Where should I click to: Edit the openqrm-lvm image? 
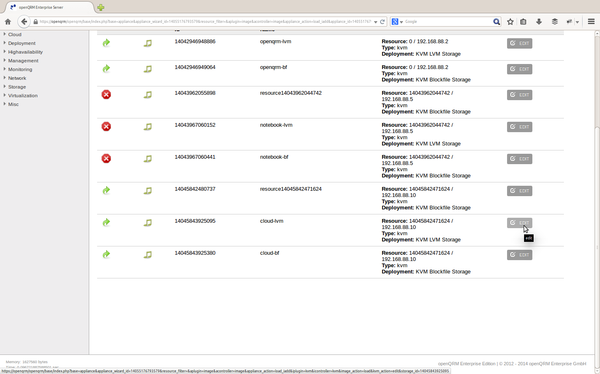pos(519,43)
